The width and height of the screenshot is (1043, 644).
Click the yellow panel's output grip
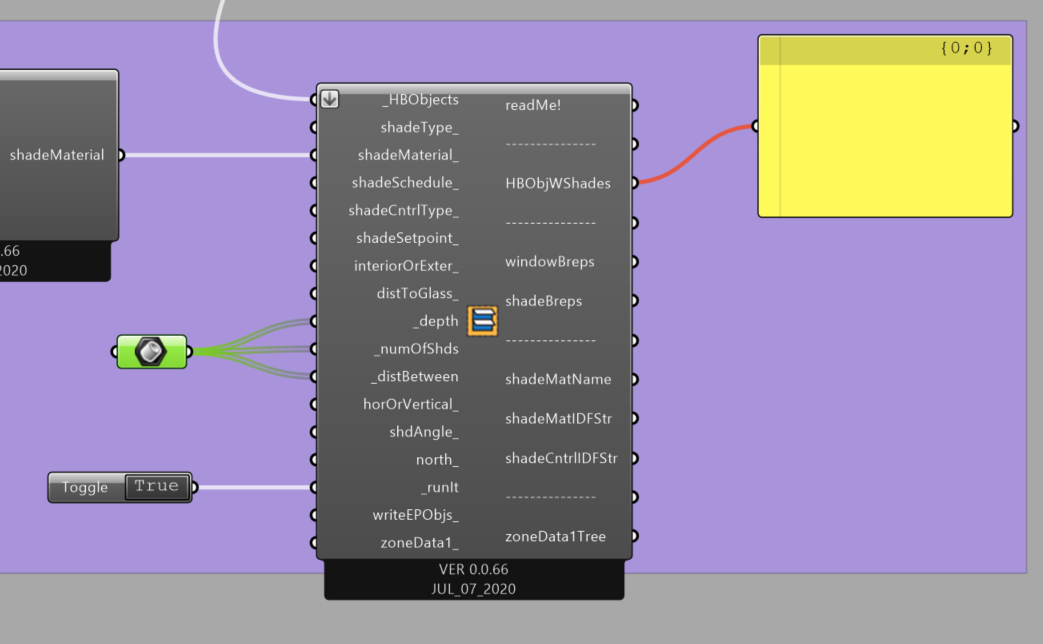[x=1015, y=126]
